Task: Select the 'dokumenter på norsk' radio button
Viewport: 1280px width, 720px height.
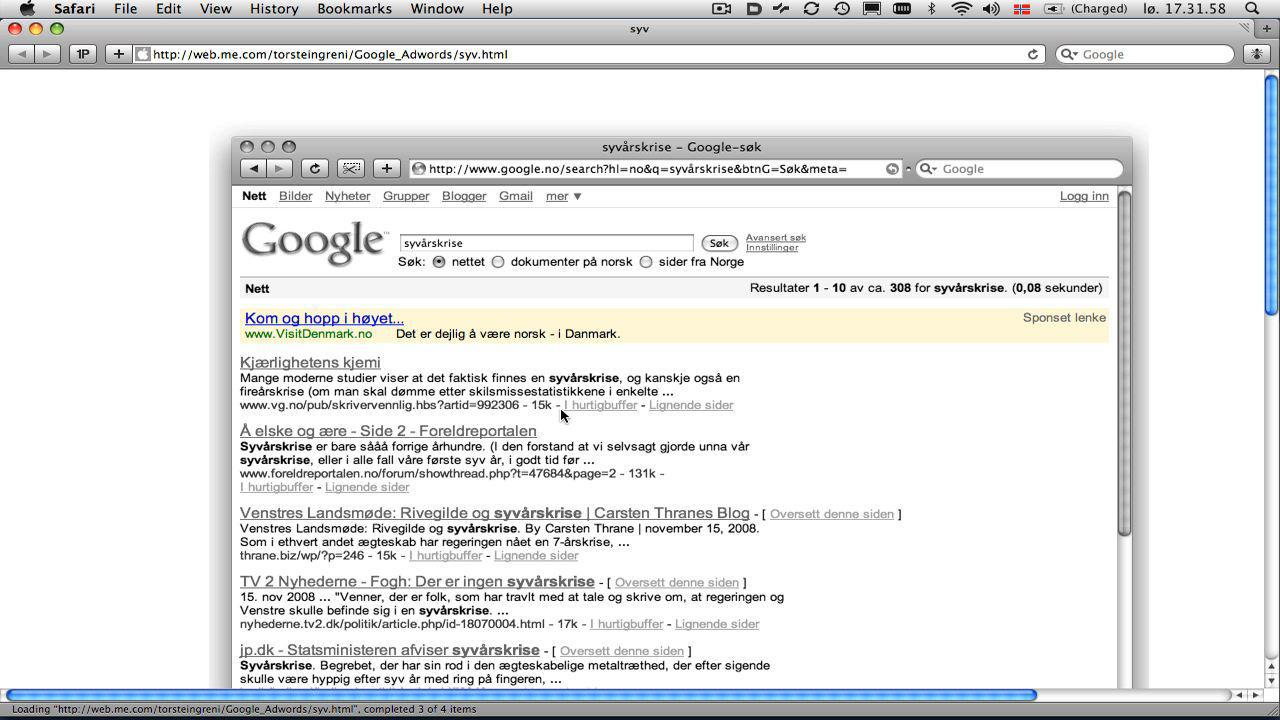Action: click(498, 262)
